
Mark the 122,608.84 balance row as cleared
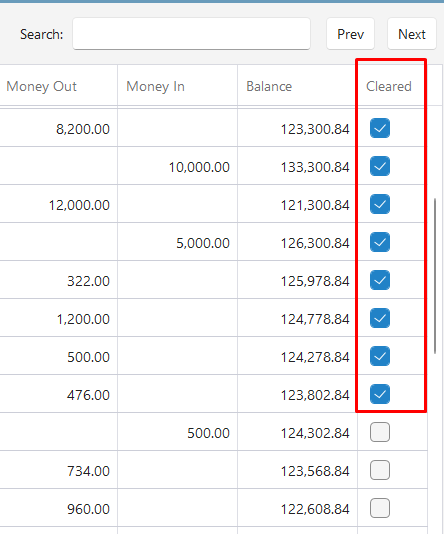click(380, 508)
